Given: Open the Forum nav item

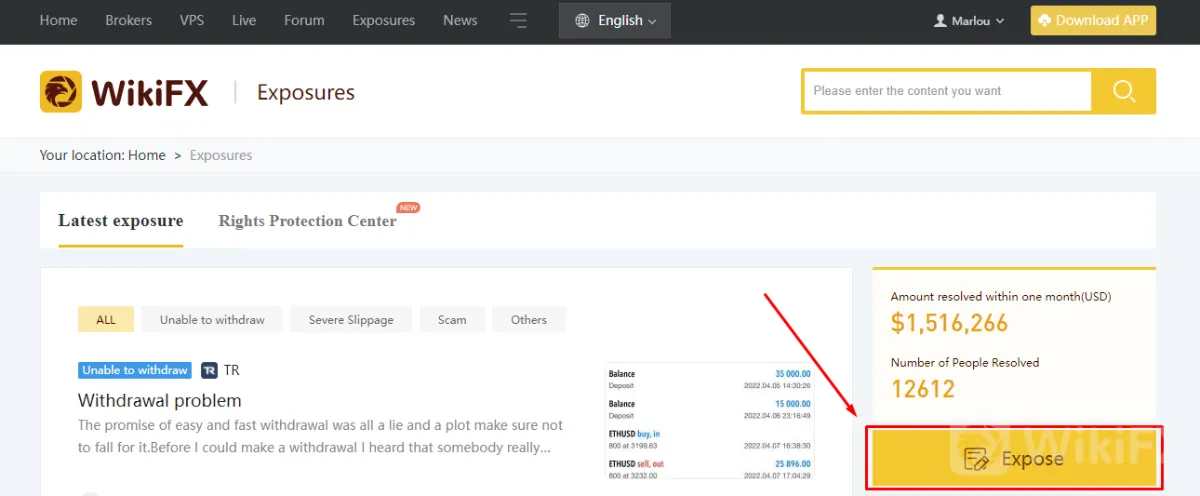Looking at the screenshot, I should coord(305,20).
